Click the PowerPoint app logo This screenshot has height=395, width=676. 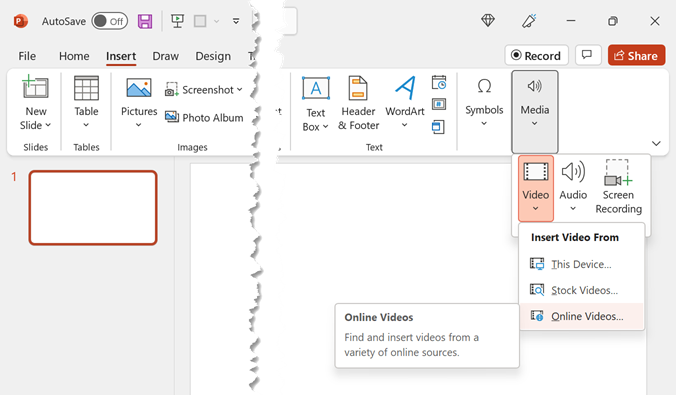20,21
